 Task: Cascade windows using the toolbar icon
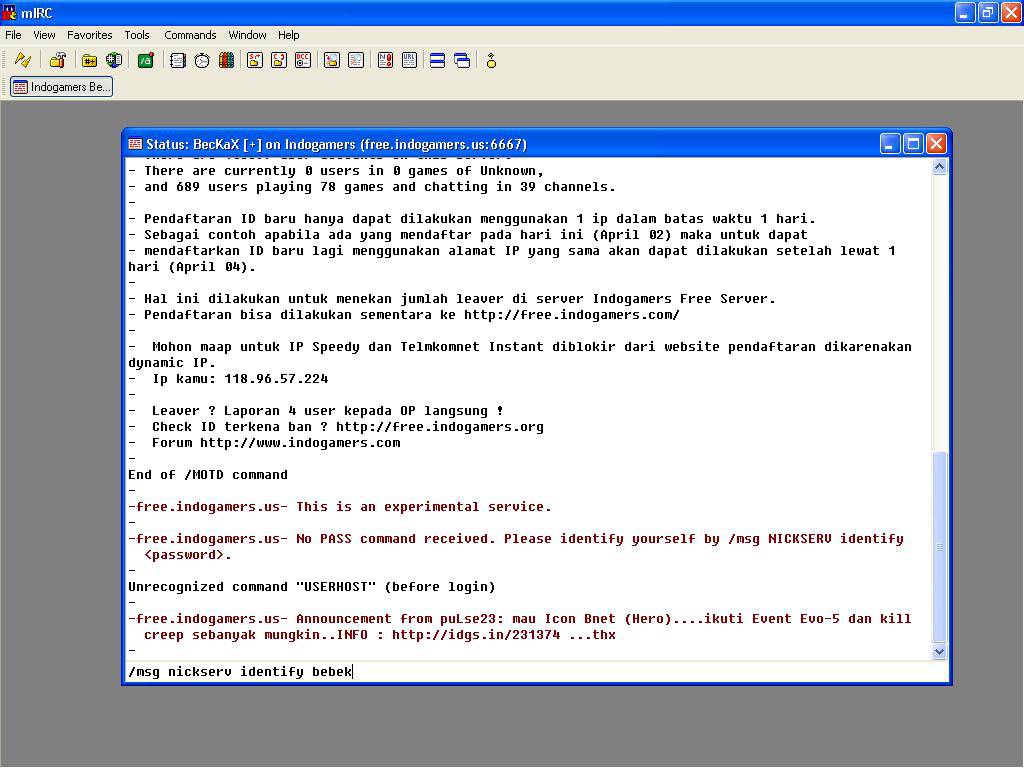coord(462,61)
